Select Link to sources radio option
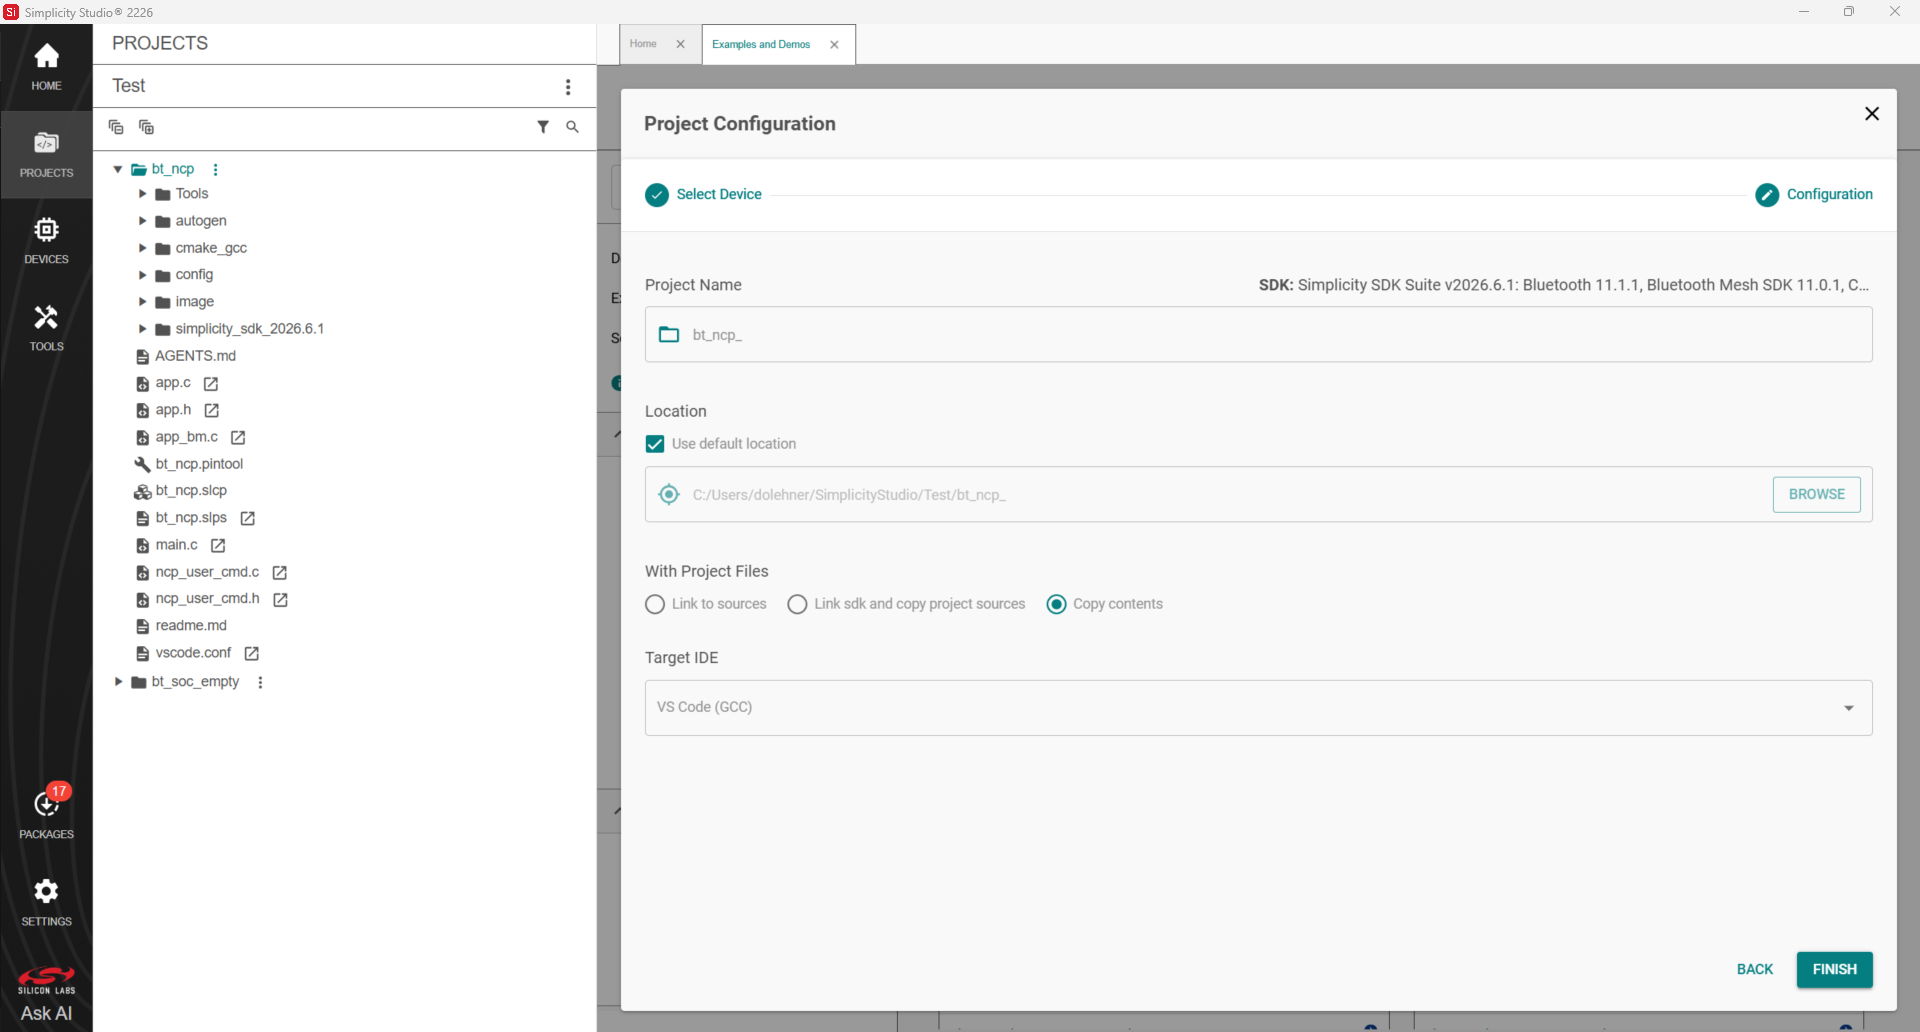 tap(655, 604)
